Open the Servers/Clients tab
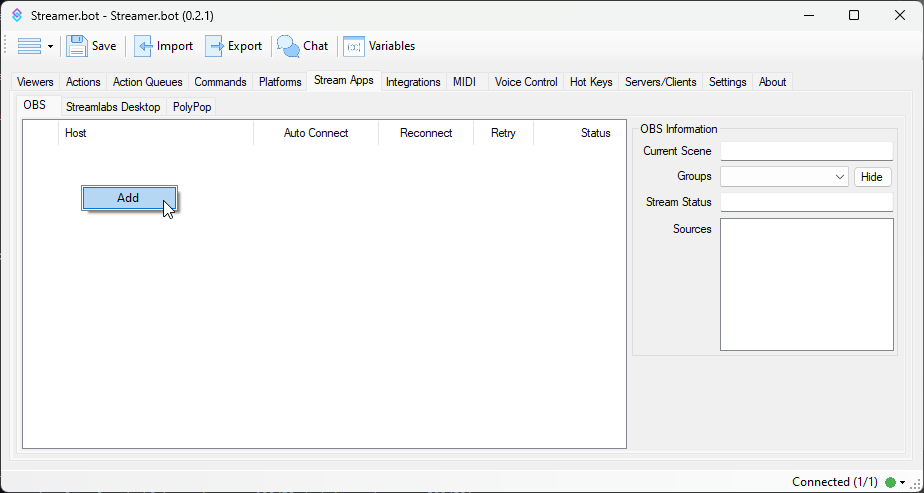924x493 pixels. click(x=660, y=82)
